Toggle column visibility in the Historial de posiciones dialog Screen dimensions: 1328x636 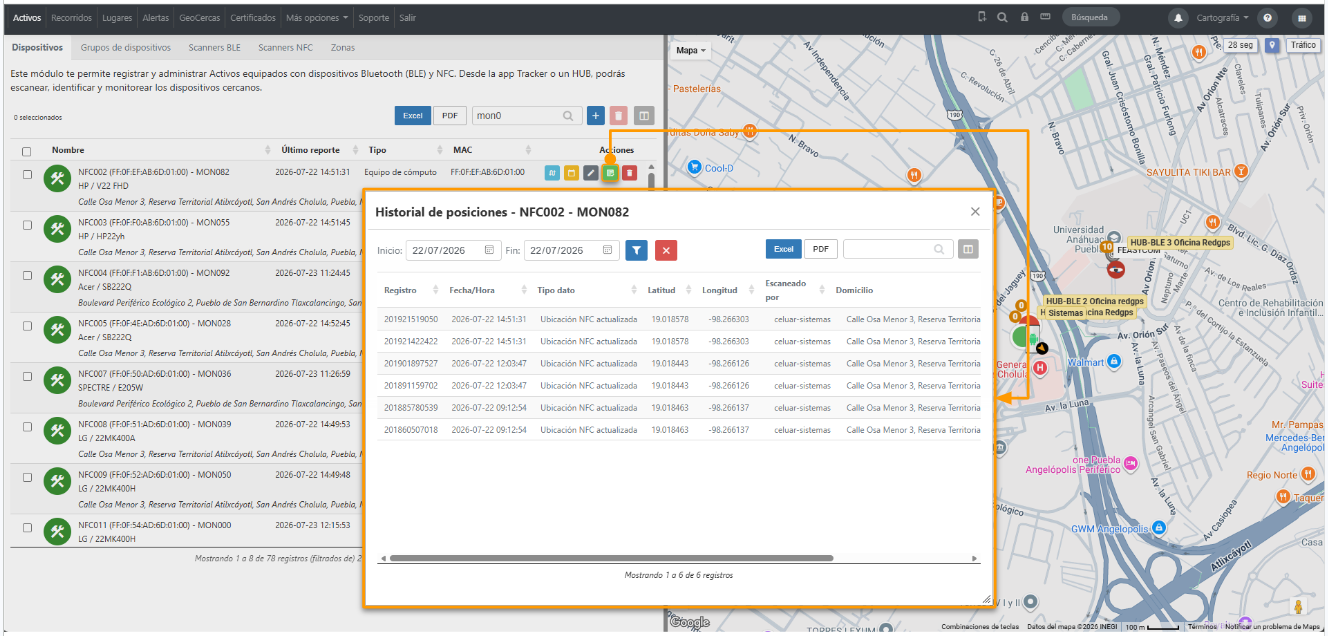(967, 249)
